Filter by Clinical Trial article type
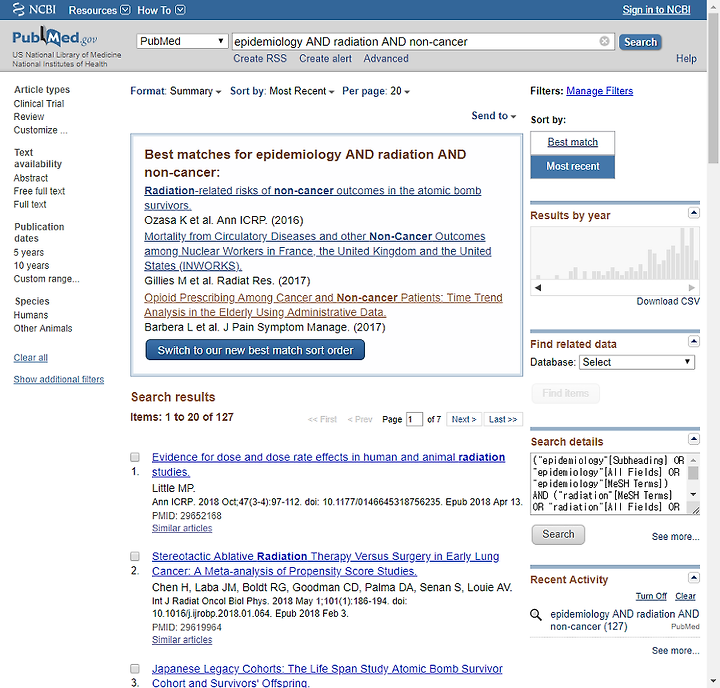The image size is (720, 688). coord(39,104)
